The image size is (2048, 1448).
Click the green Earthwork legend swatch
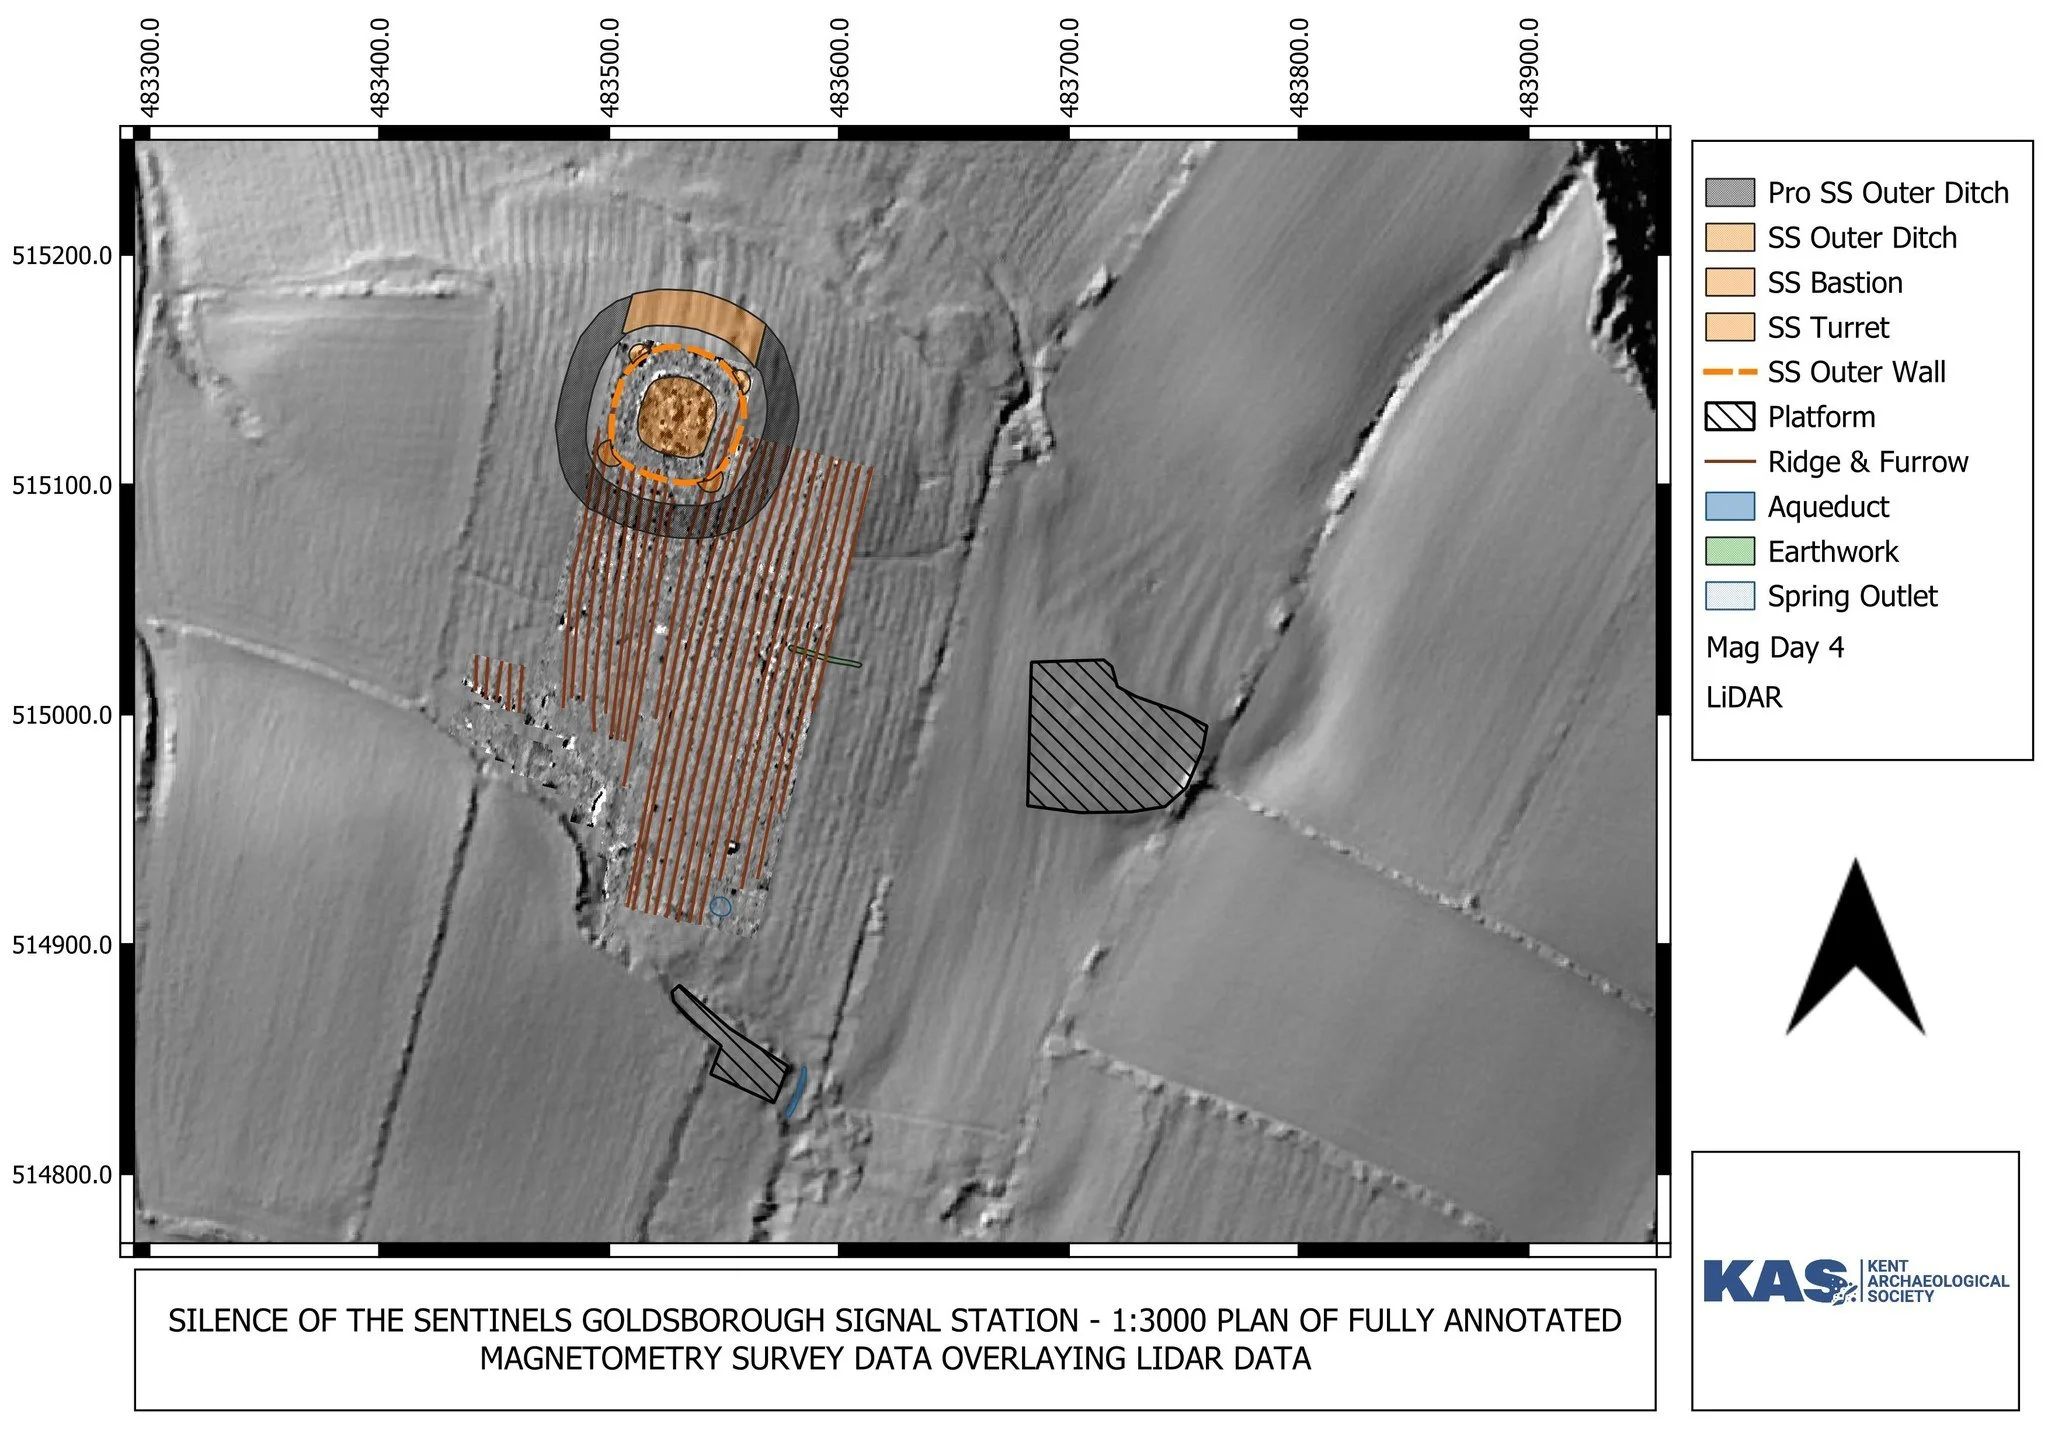[x=1729, y=551]
